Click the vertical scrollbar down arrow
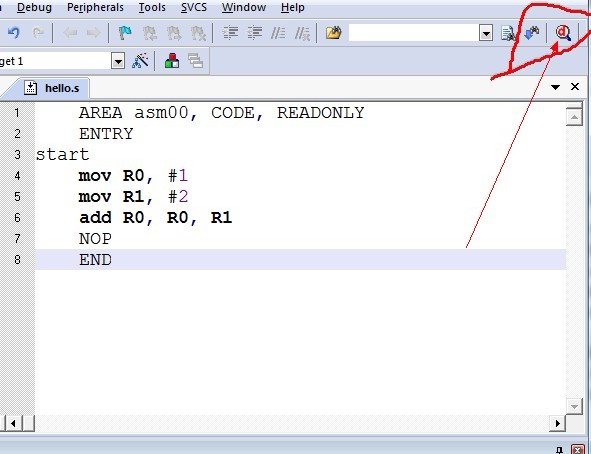Viewport: 591px width, 454px height. [574, 407]
